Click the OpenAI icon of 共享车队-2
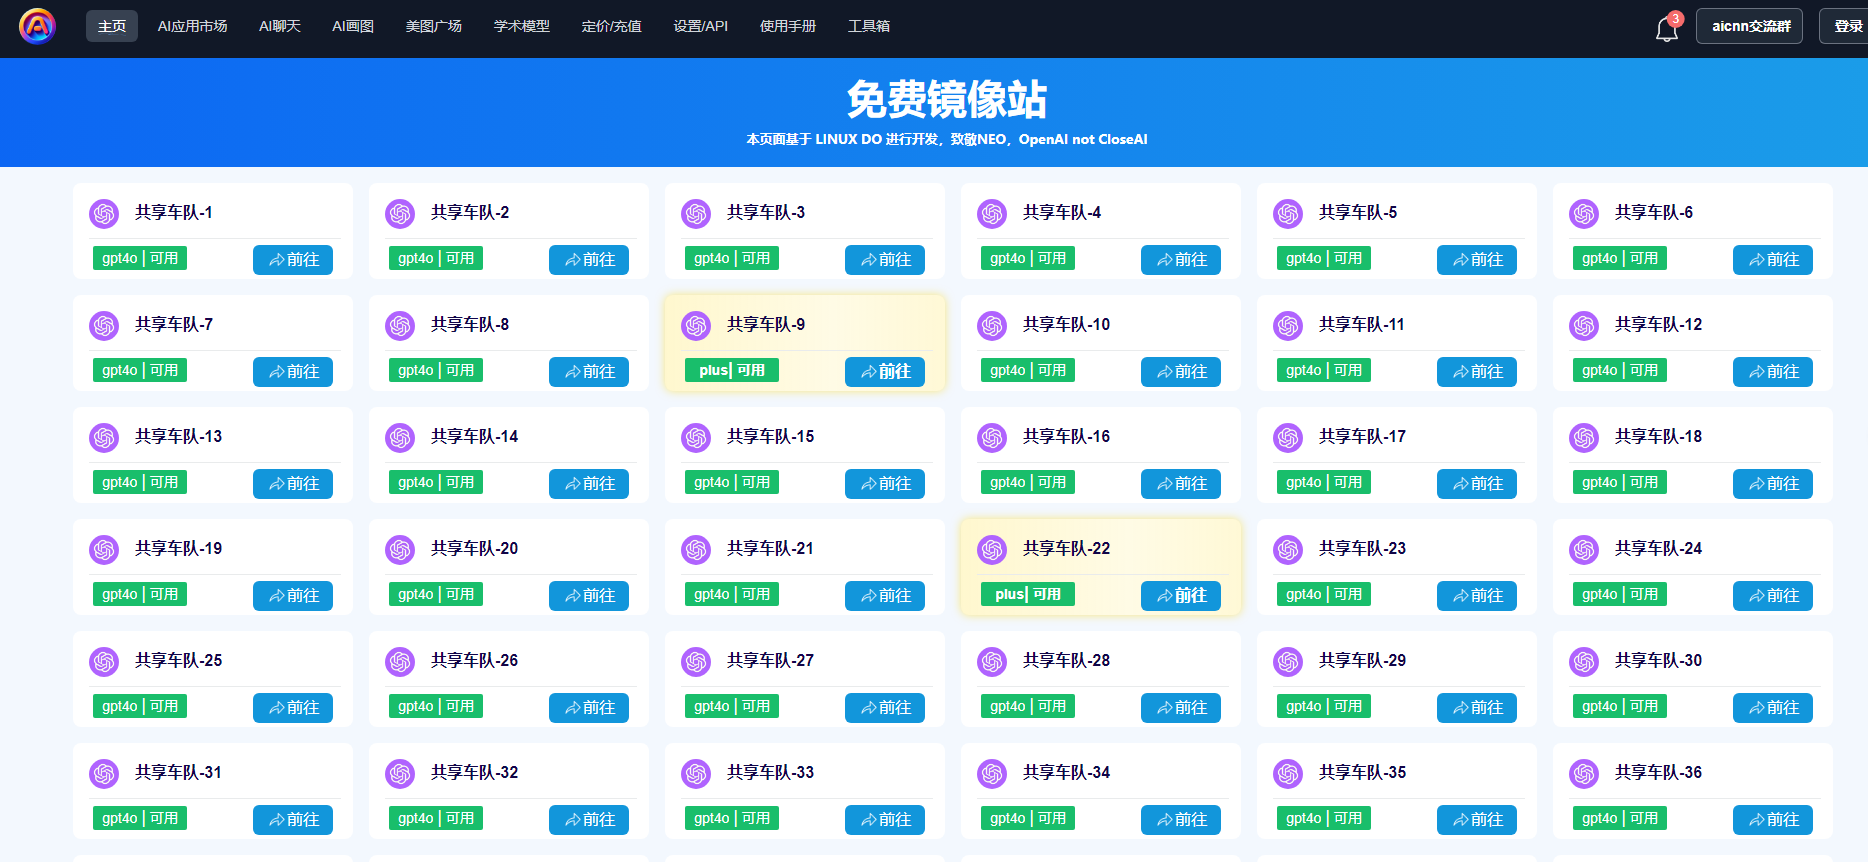The width and height of the screenshot is (1868, 862). (x=400, y=213)
